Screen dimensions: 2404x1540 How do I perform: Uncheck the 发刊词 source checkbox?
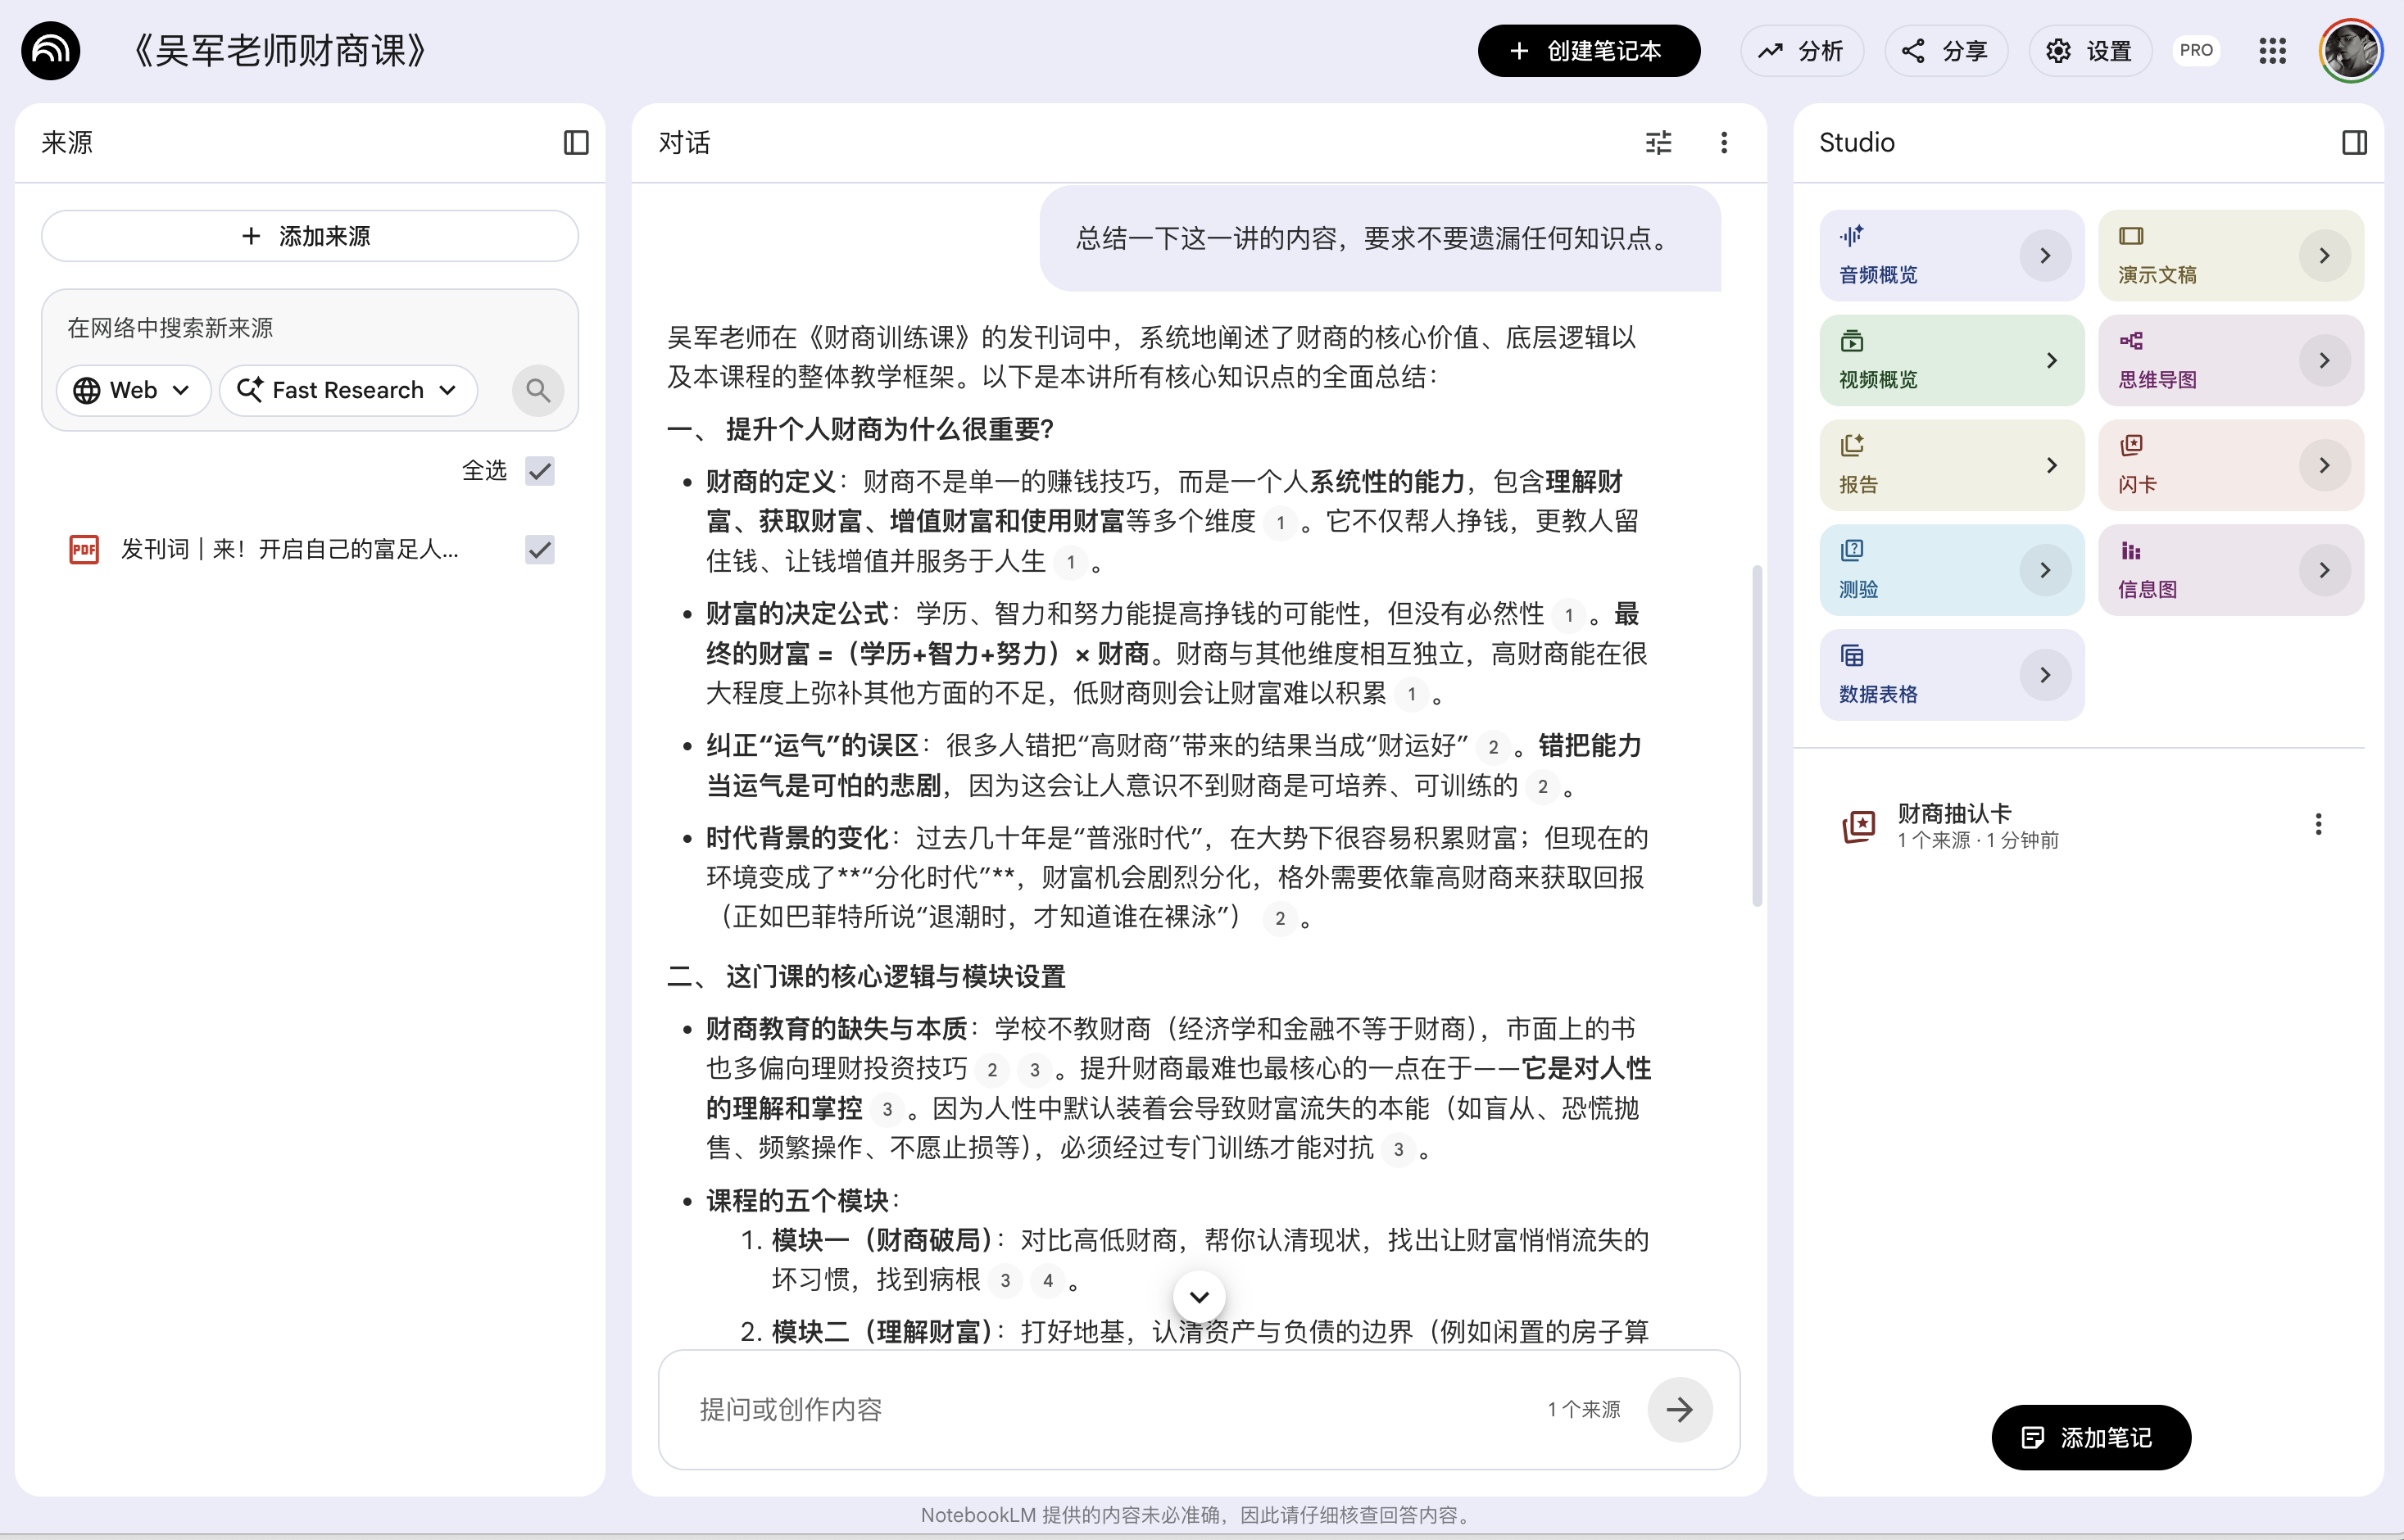coord(540,549)
